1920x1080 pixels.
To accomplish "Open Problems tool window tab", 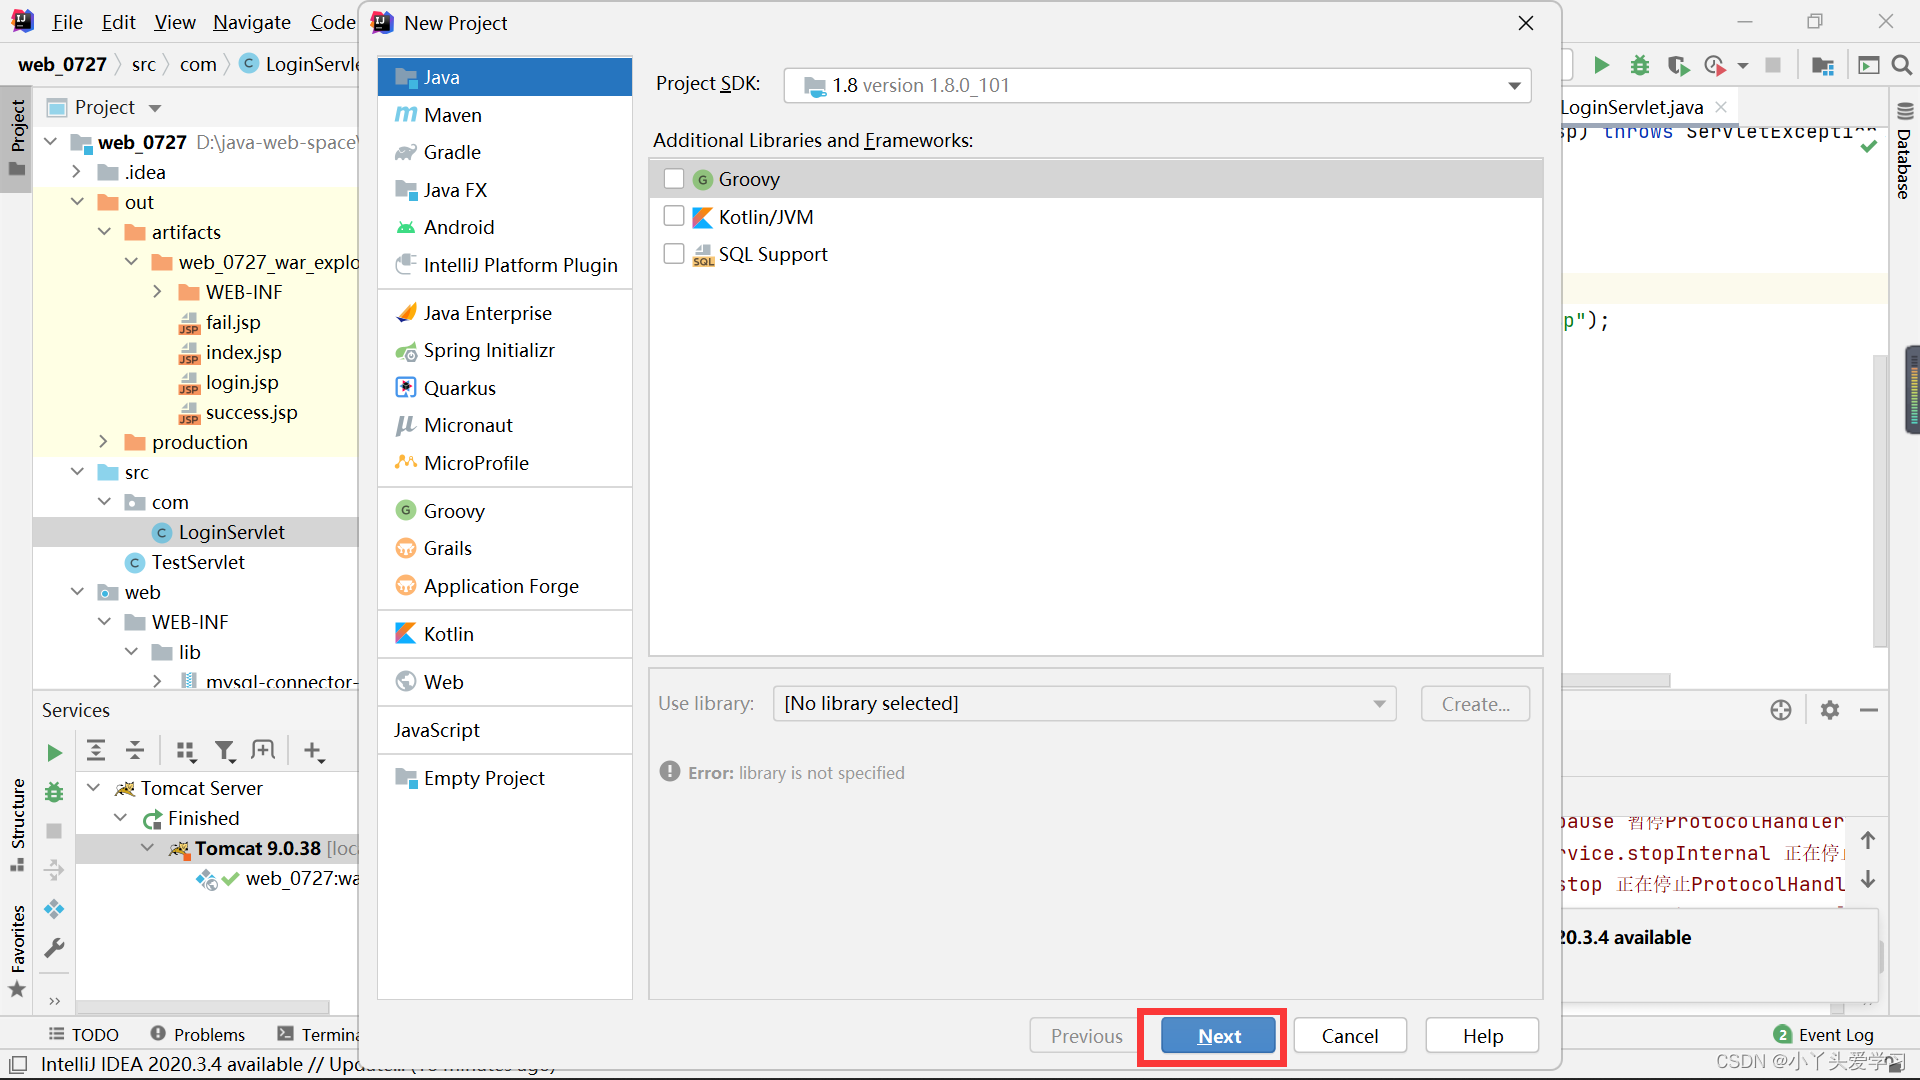I will click(x=198, y=1034).
